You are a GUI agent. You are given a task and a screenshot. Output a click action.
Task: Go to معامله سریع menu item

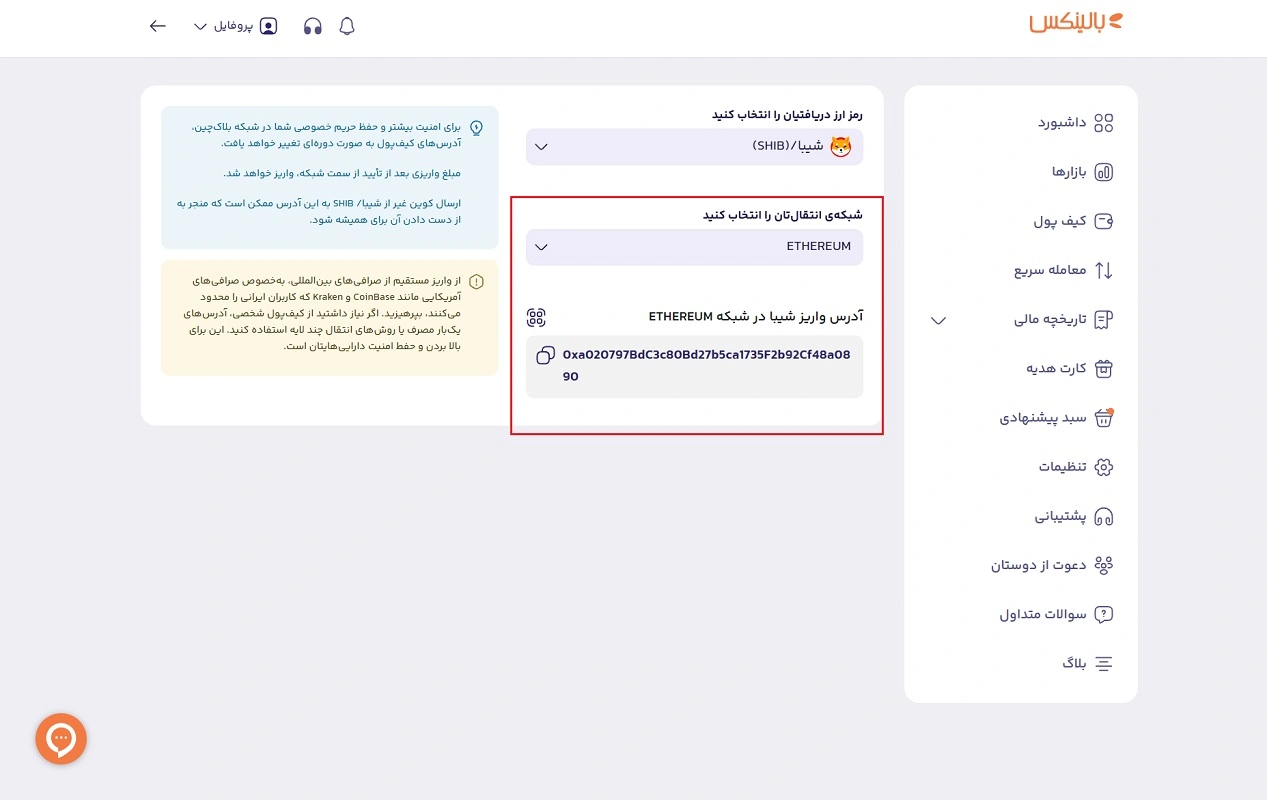click(1050, 270)
